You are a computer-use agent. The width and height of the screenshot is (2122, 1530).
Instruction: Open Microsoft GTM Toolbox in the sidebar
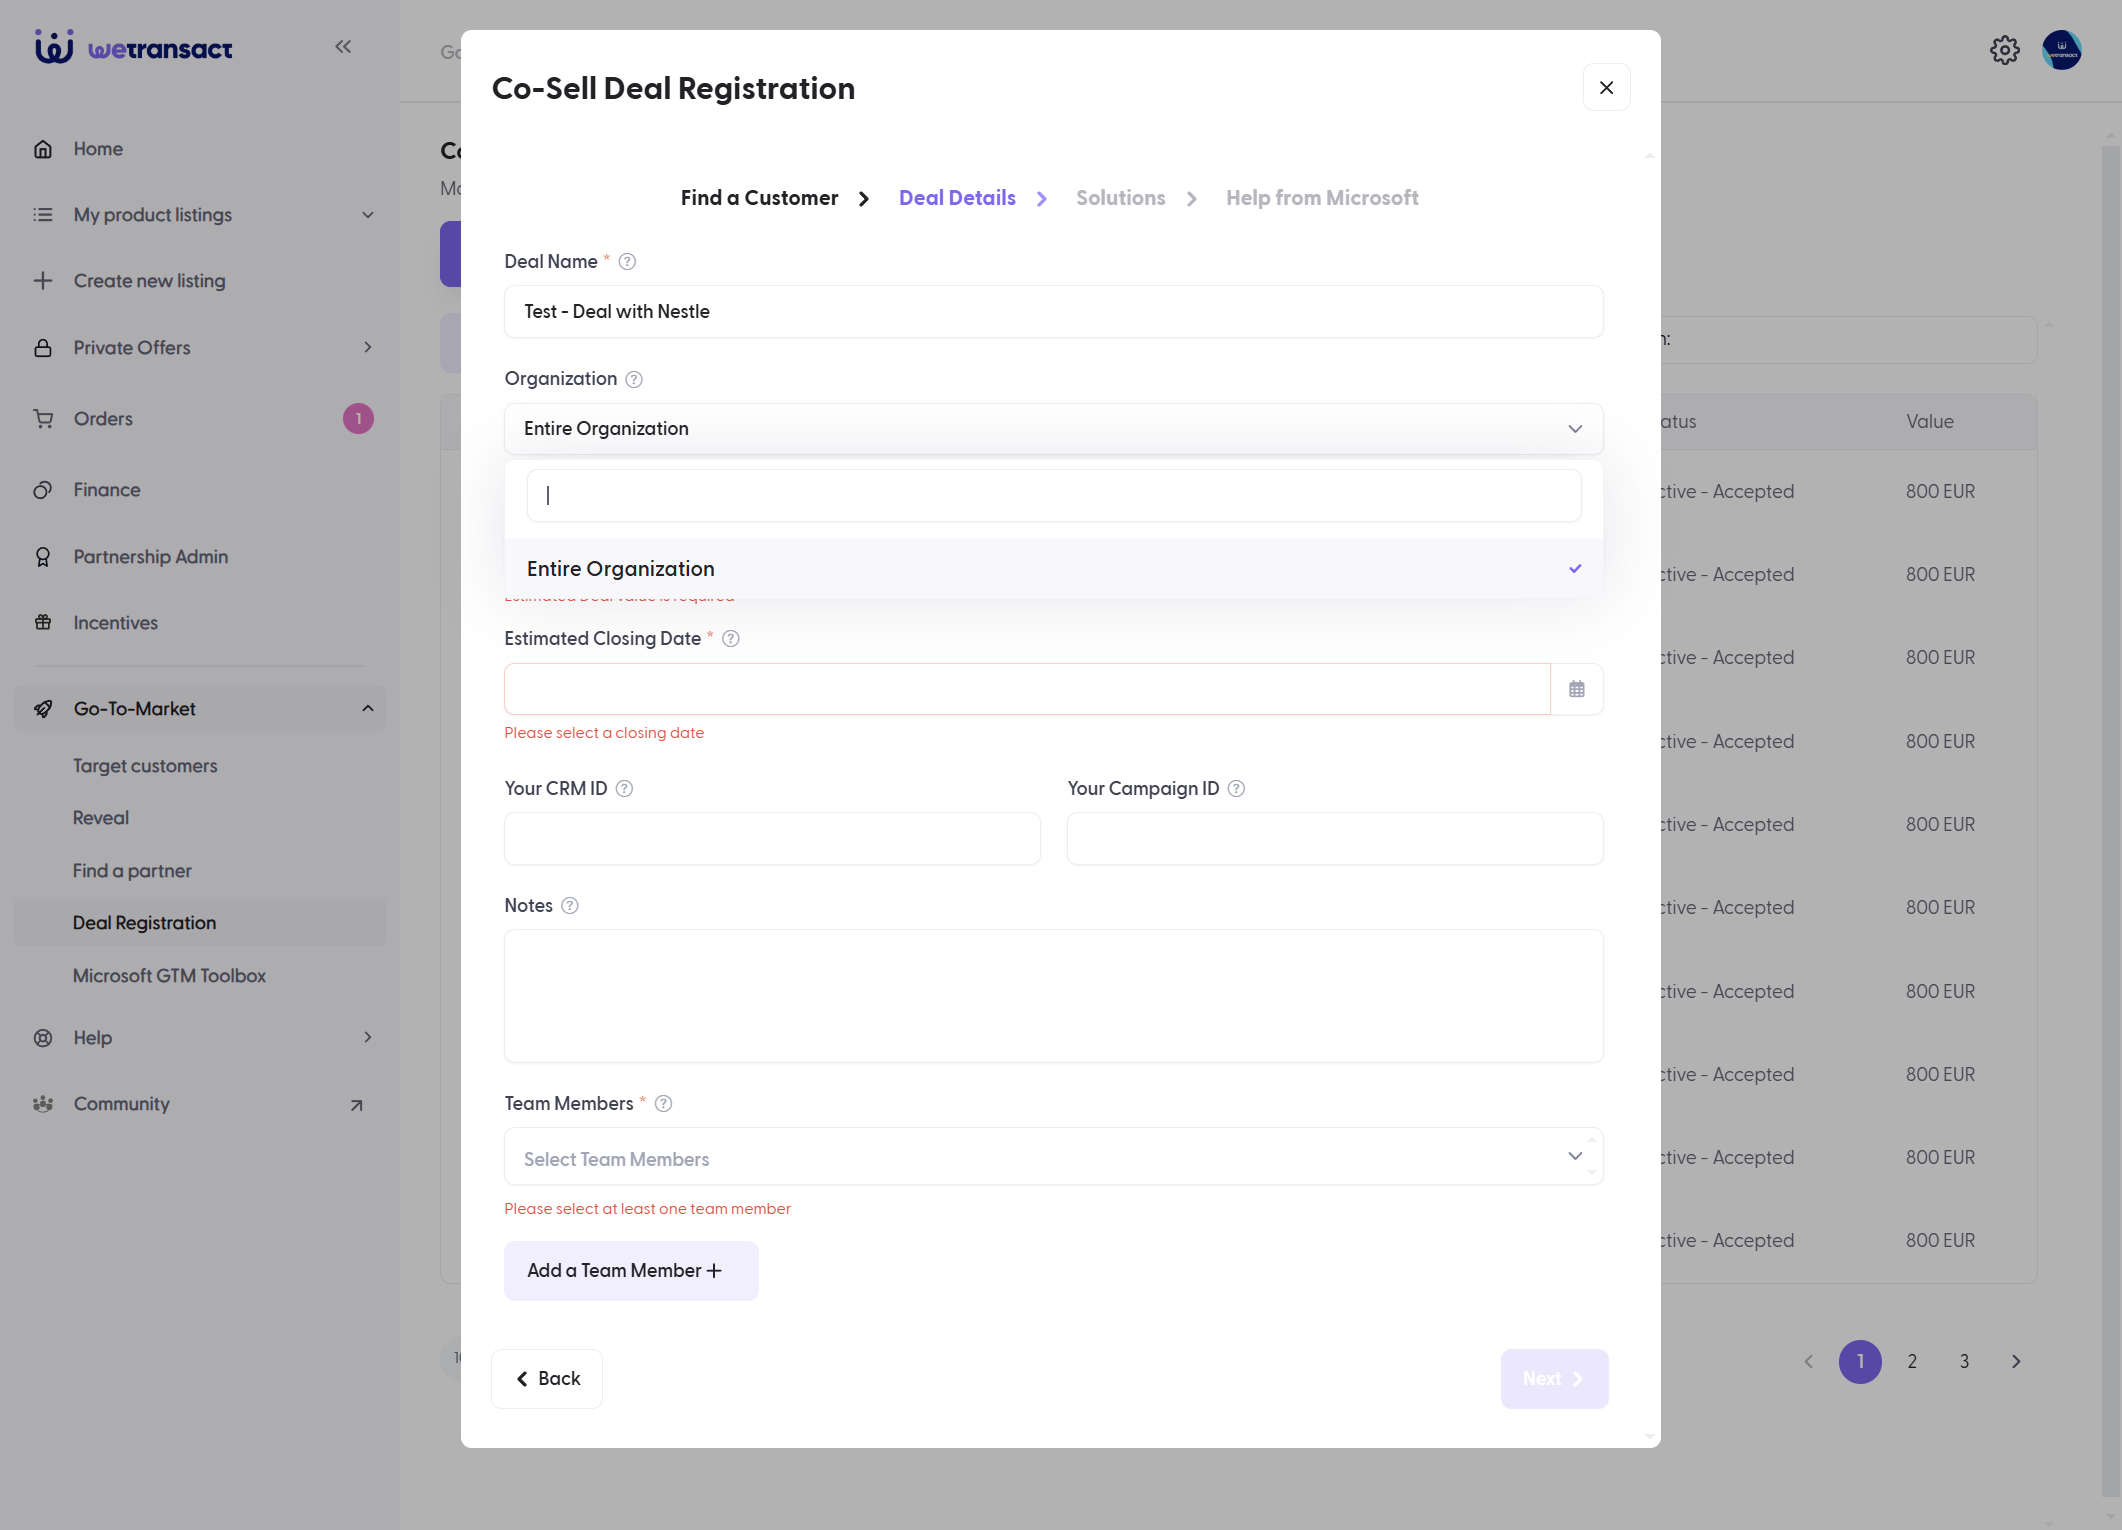point(169,976)
